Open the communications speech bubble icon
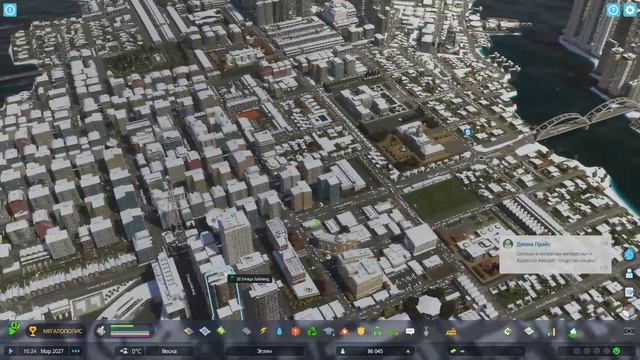The image size is (640, 360). tap(410, 331)
